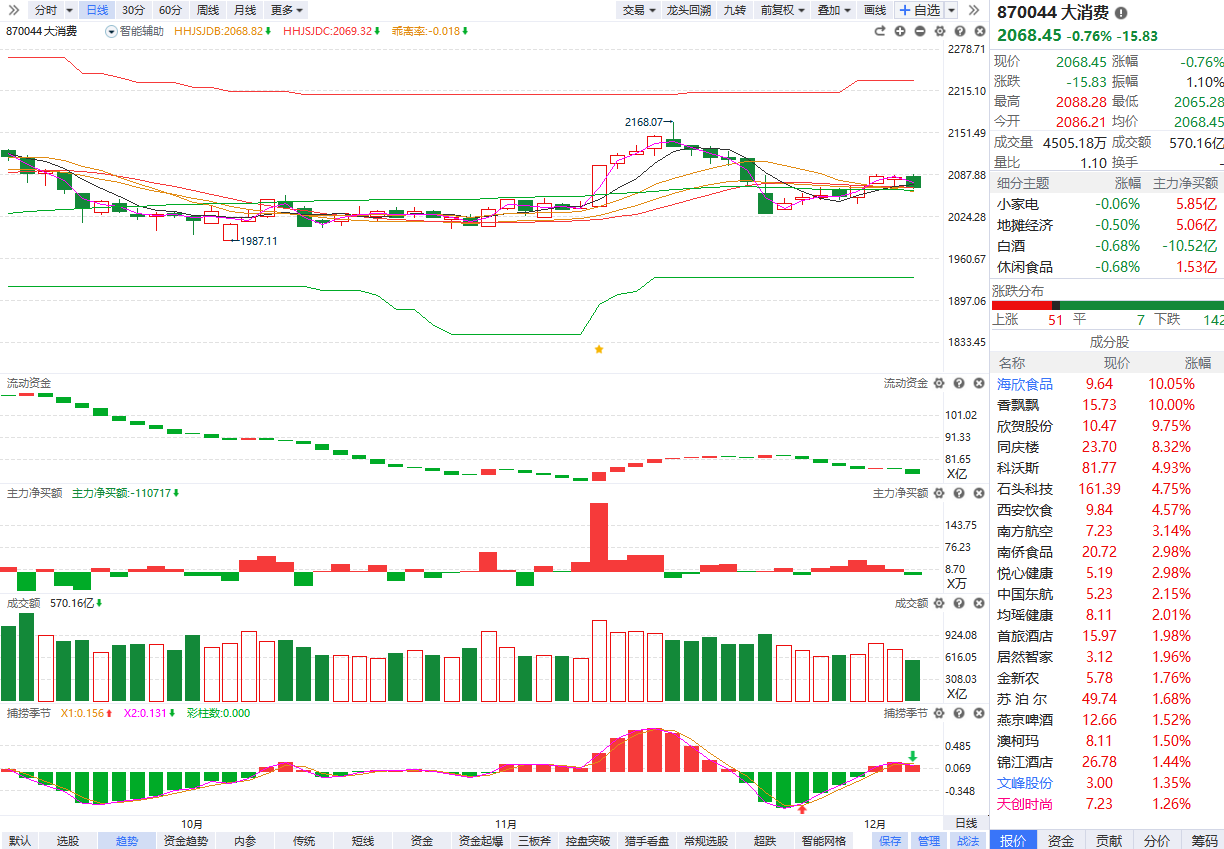The height and width of the screenshot is (849, 1224).
Task: Switch to 贡献 tab in right panel
Action: click(1109, 841)
